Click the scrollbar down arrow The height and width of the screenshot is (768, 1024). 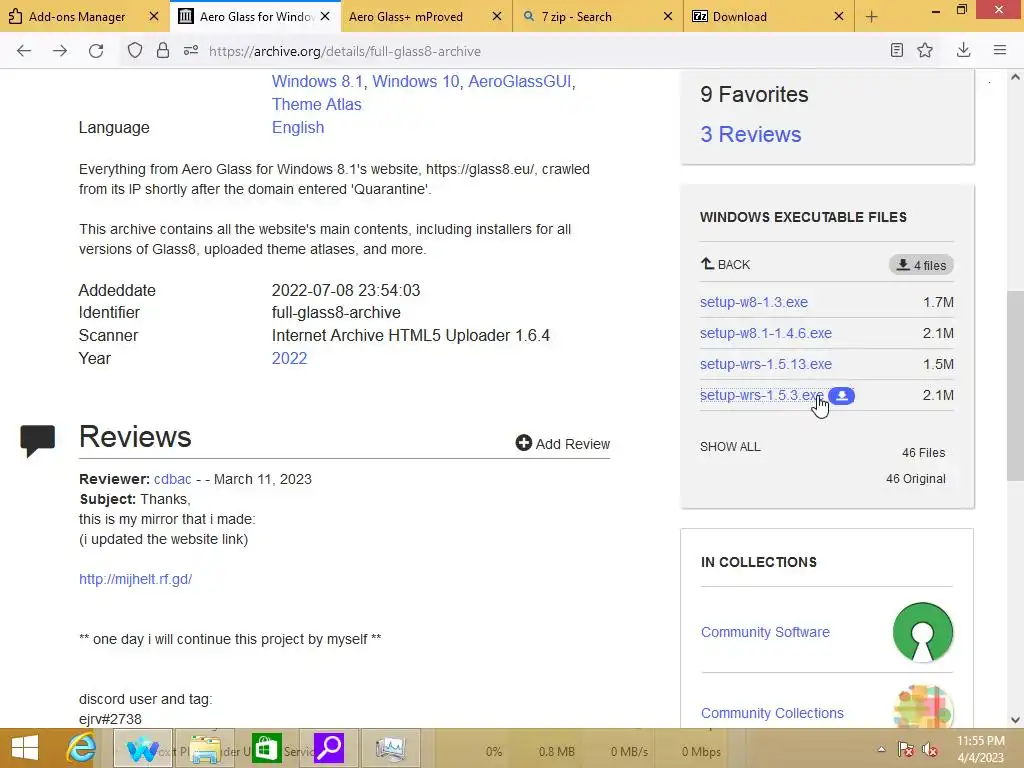1015,720
